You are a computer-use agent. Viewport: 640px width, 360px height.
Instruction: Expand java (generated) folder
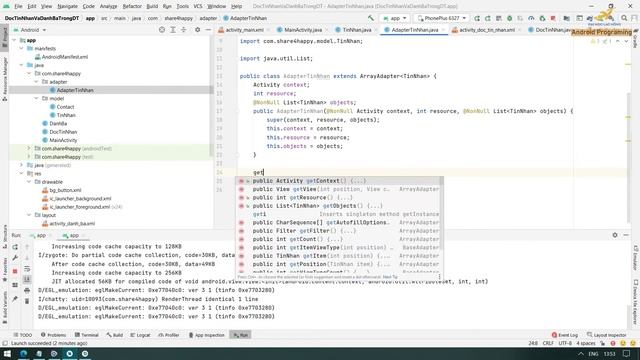(22, 165)
